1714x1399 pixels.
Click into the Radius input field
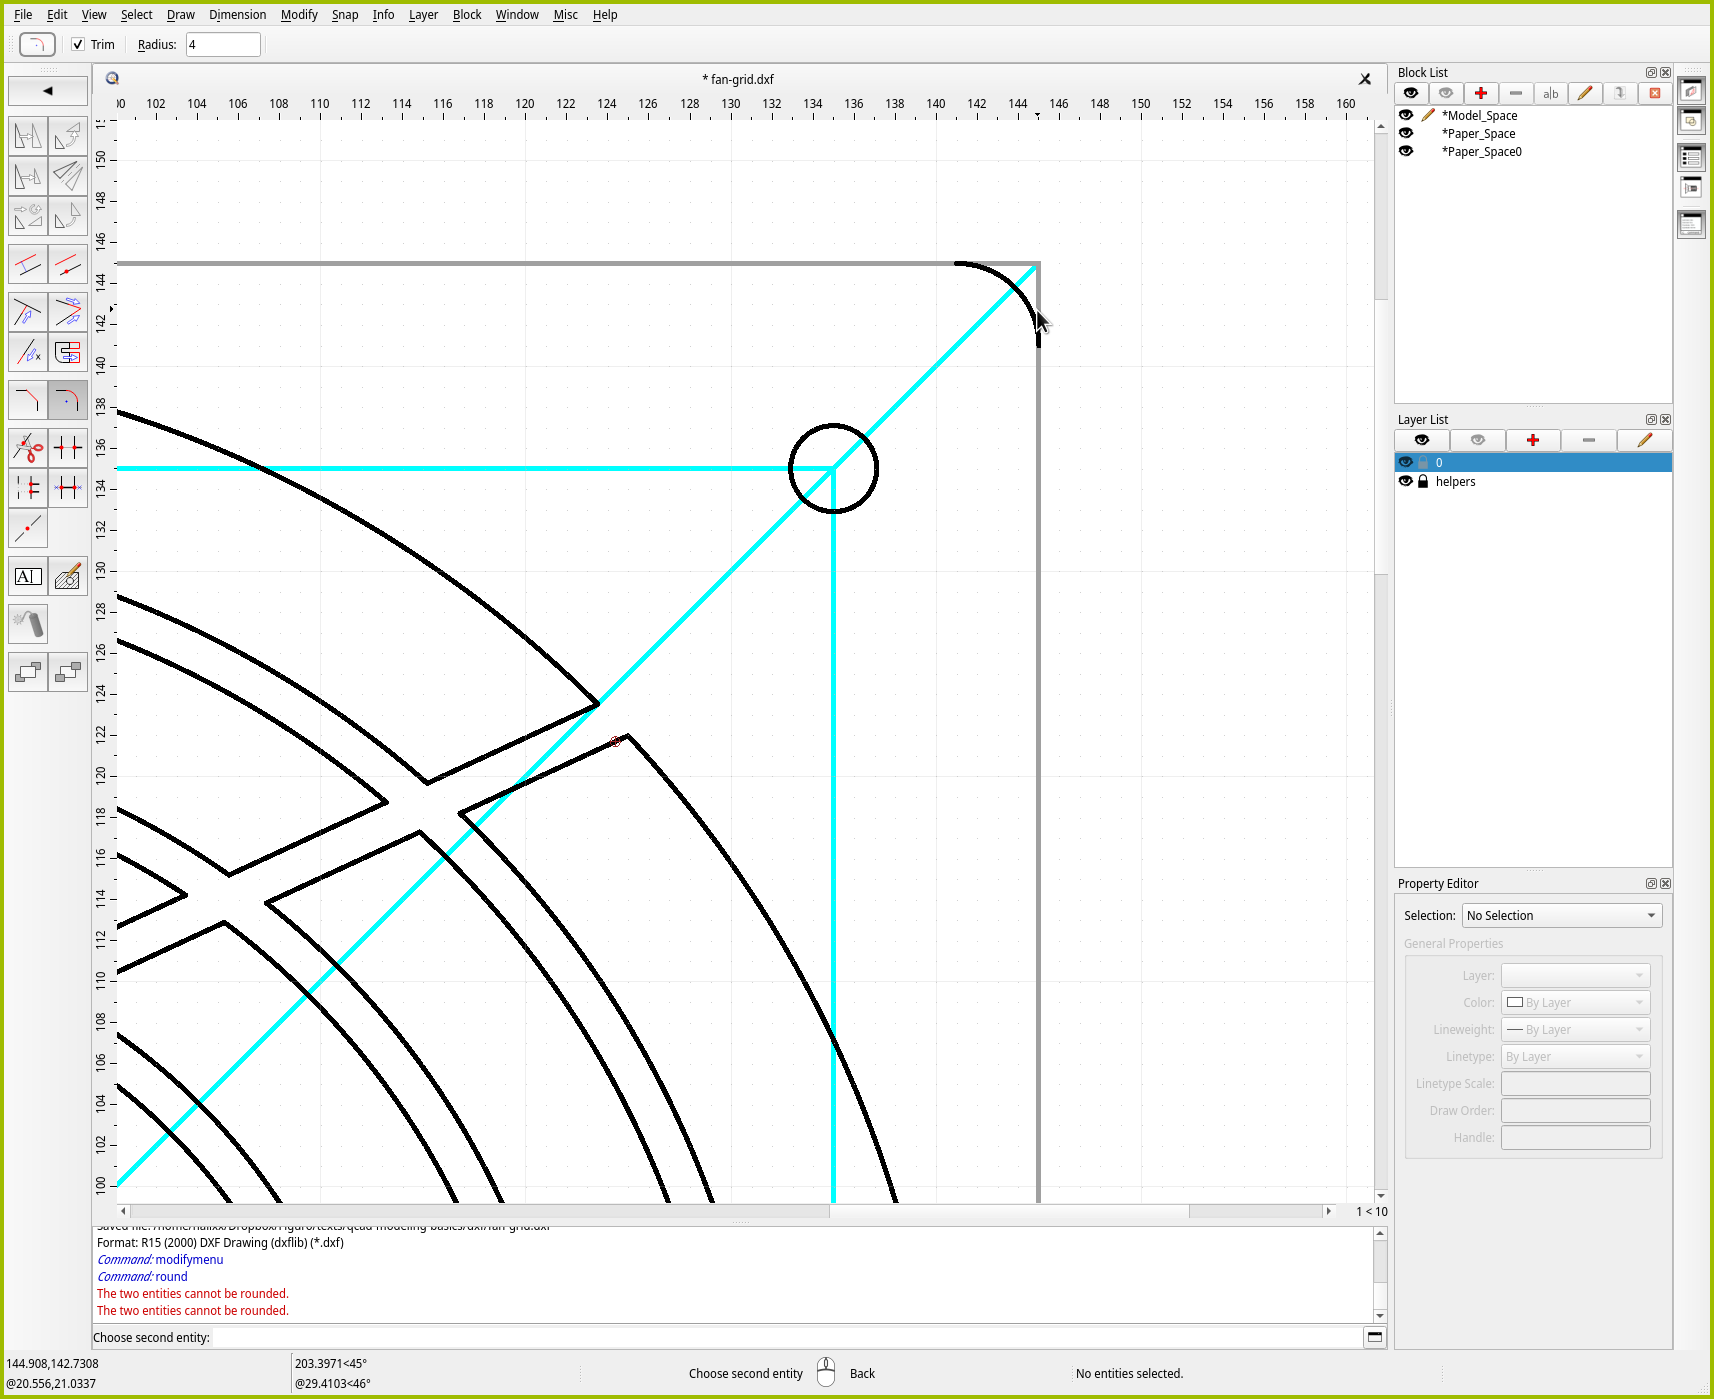point(223,44)
